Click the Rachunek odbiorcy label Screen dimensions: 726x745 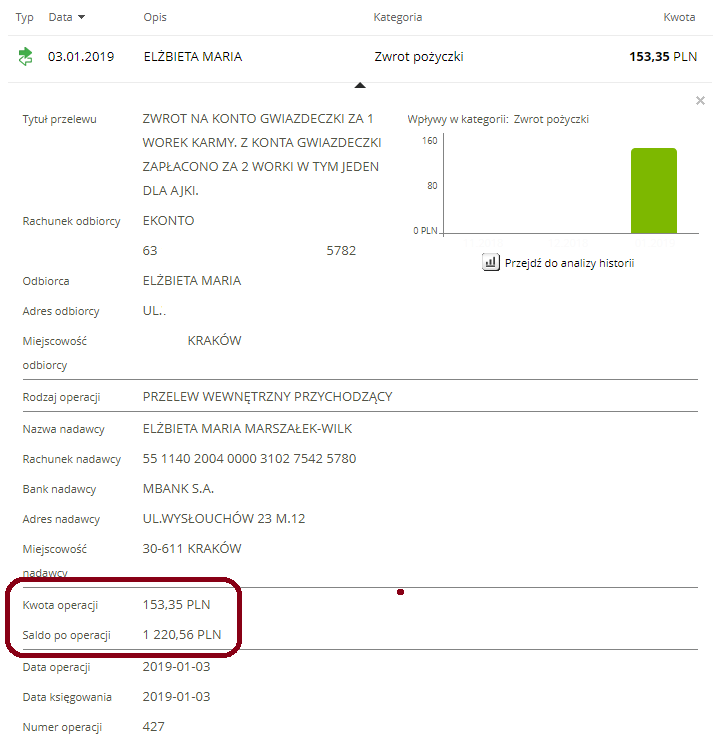[71, 221]
